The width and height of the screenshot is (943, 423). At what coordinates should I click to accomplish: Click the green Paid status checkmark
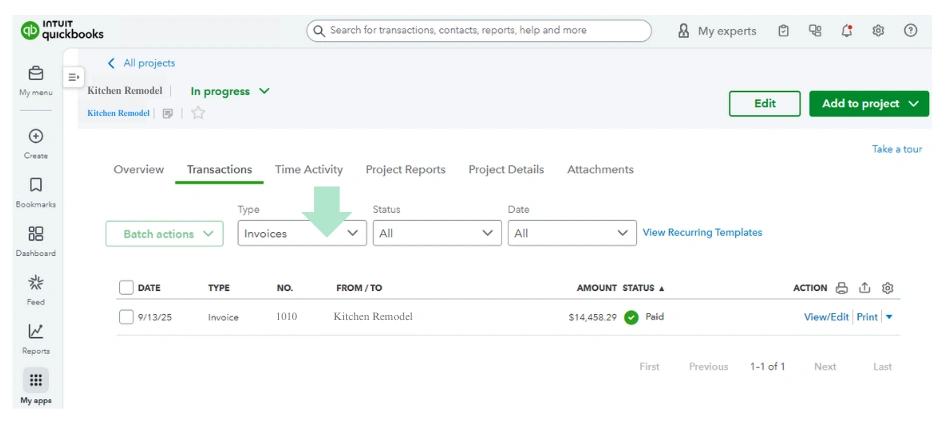point(631,317)
